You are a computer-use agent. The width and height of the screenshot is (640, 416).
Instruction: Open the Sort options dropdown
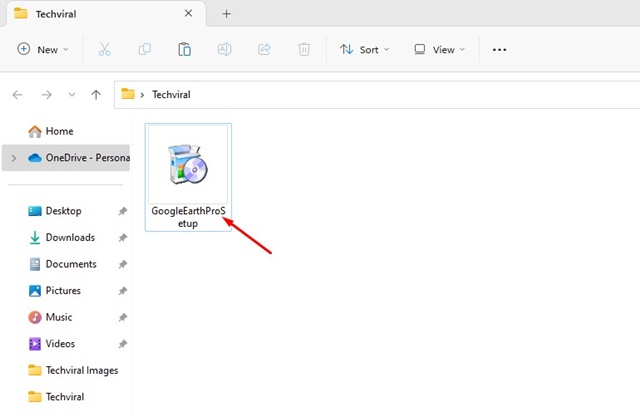pyautogui.click(x=364, y=49)
